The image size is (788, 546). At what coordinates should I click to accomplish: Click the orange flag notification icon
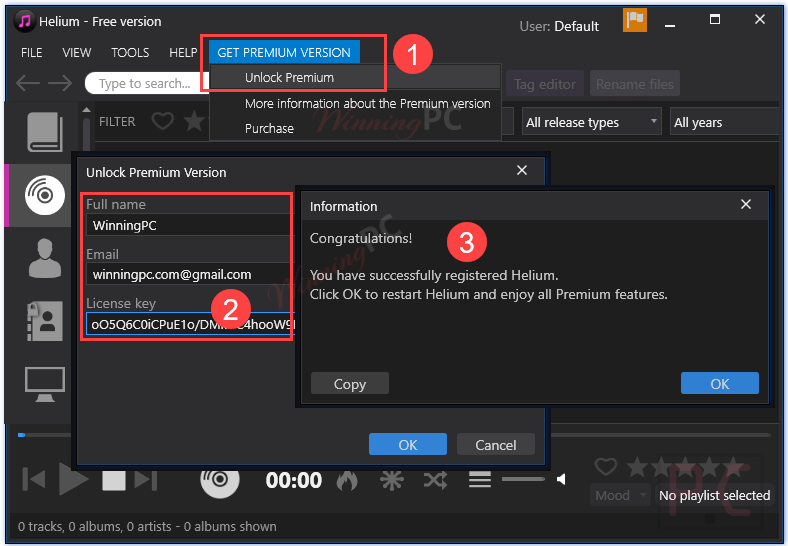635,20
